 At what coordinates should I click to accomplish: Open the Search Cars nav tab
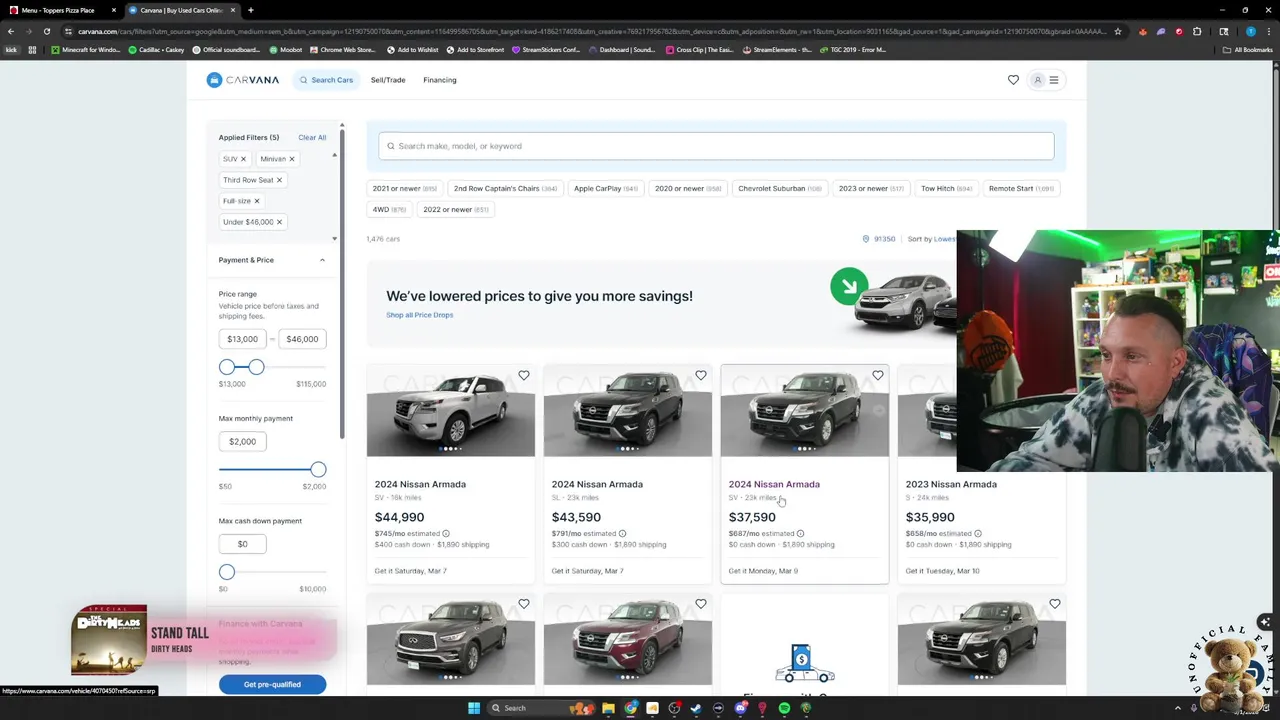[325, 80]
